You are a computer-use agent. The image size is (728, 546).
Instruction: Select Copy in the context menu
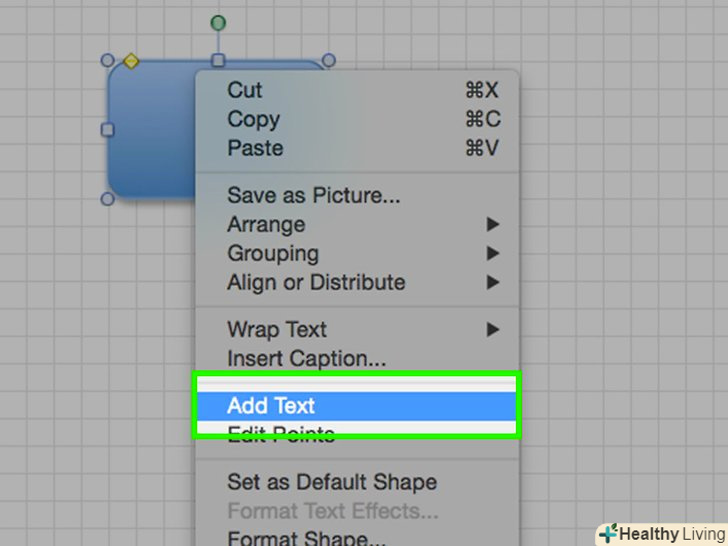click(253, 119)
